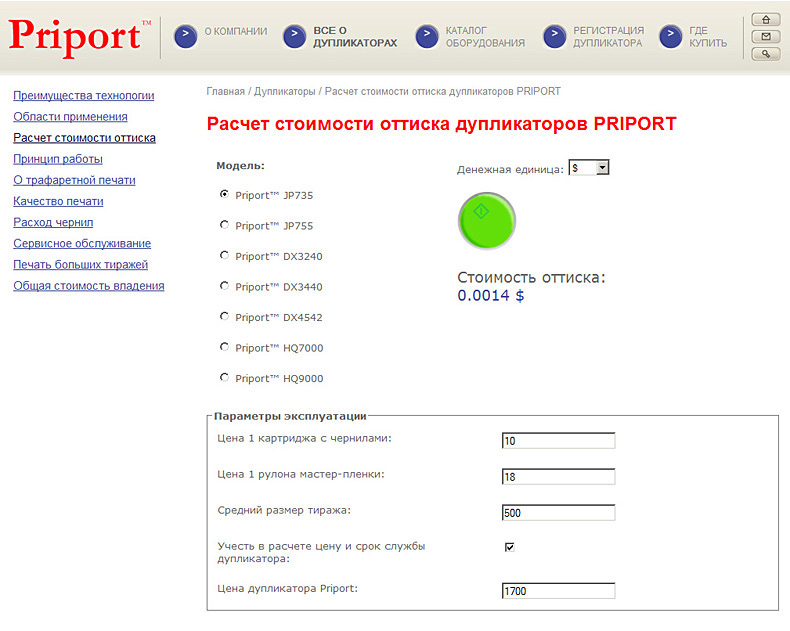The image size is (790, 631).
Task: Click ink cartridge price field
Action: click(558, 440)
